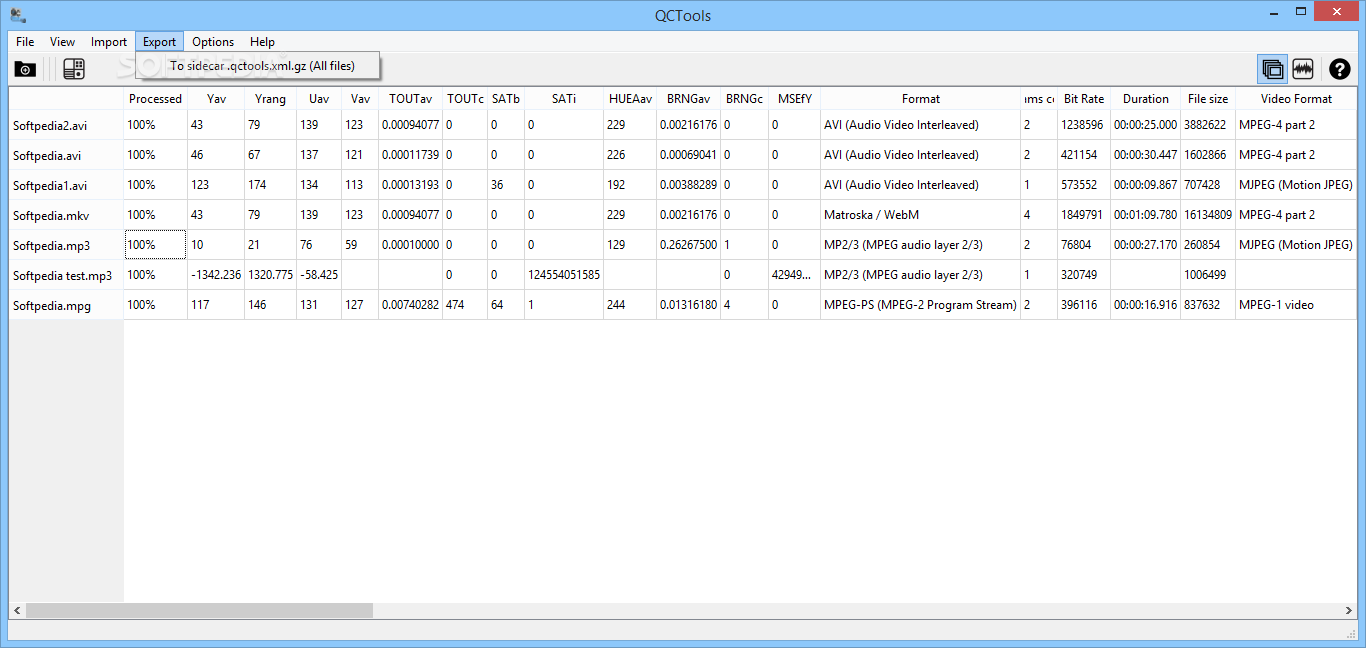Open the Export menu
This screenshot has height=648, width=1366.
coord(159,42)
